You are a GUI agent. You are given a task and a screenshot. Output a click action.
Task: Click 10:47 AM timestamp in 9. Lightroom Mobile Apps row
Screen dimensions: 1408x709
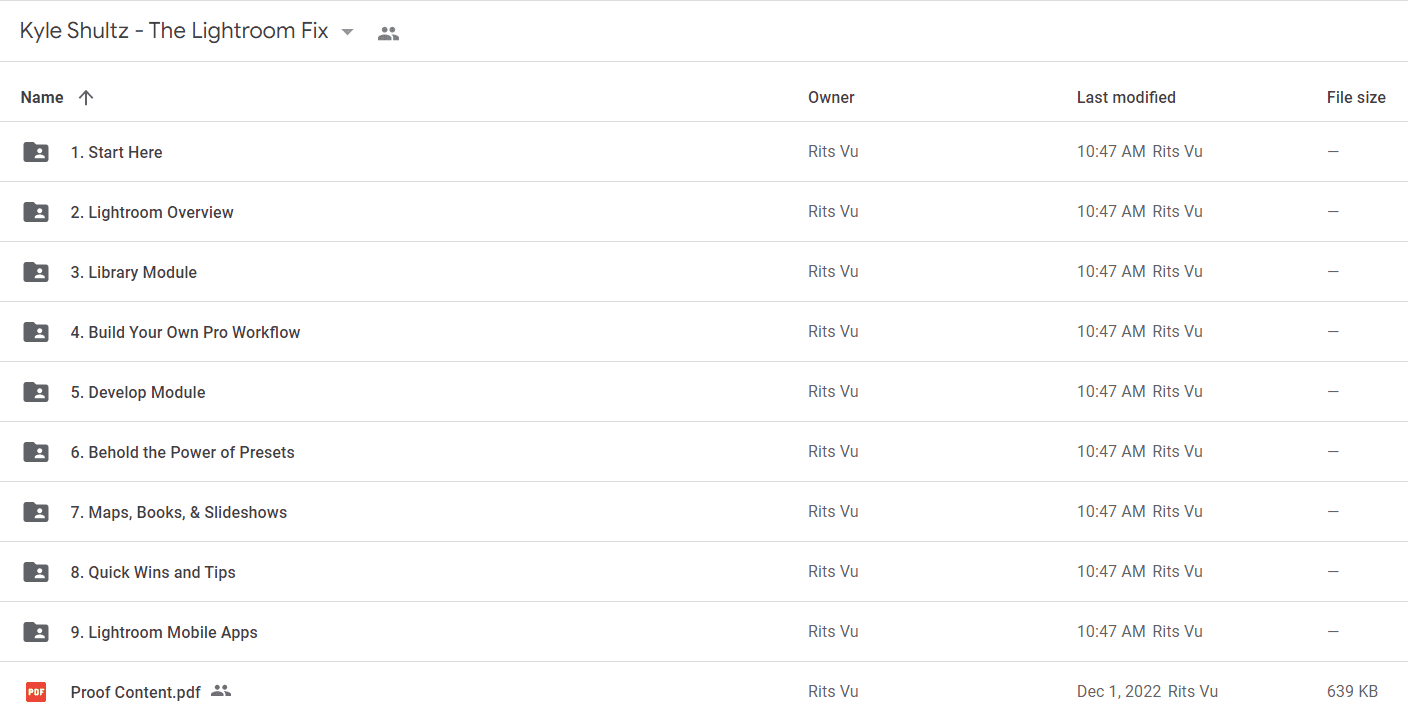[1111, 632]
